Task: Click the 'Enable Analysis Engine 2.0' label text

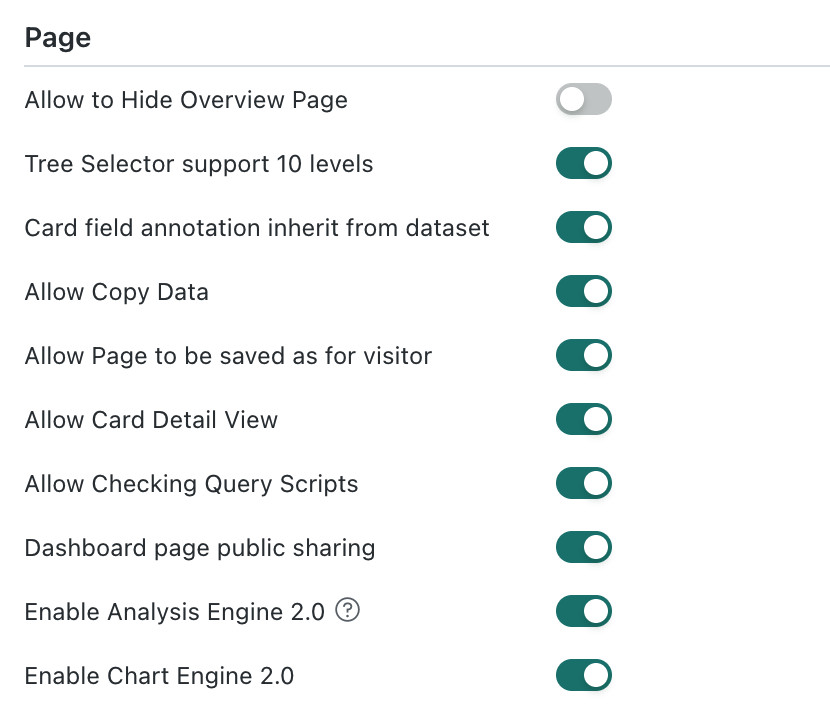Action: tap(174, 612)
